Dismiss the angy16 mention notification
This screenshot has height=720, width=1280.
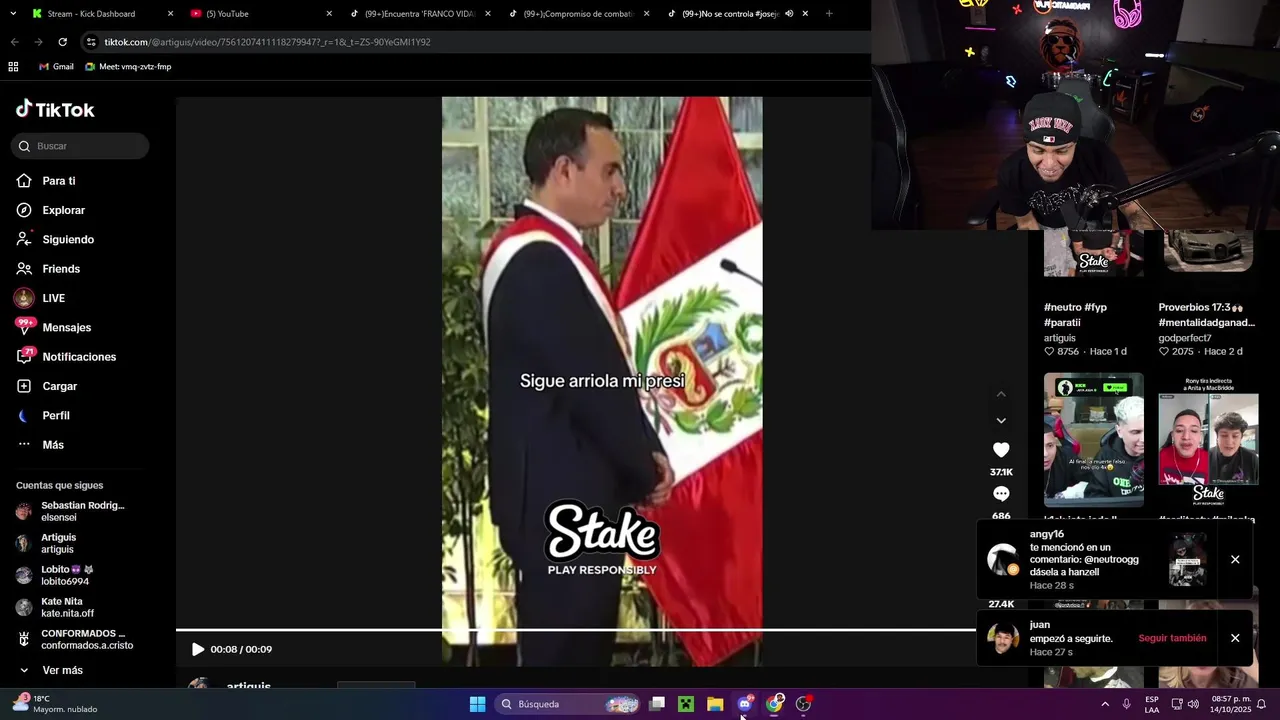[x=1235, y=560]
